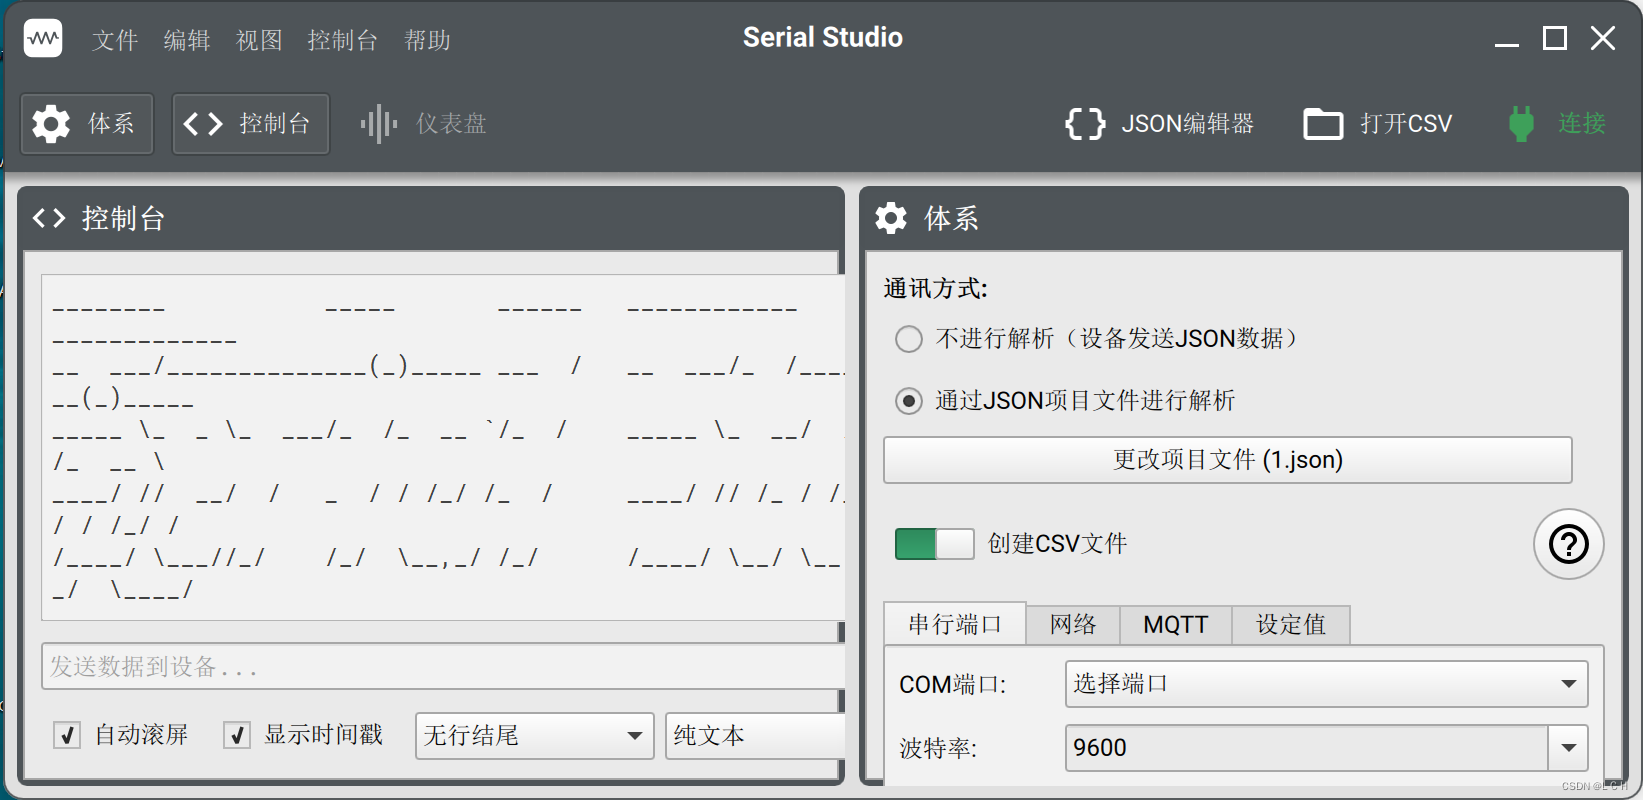Click the console ASCII art output area
Image resolution: width=1643 pixels, height=800 pixels.
[x=443, y=447]
